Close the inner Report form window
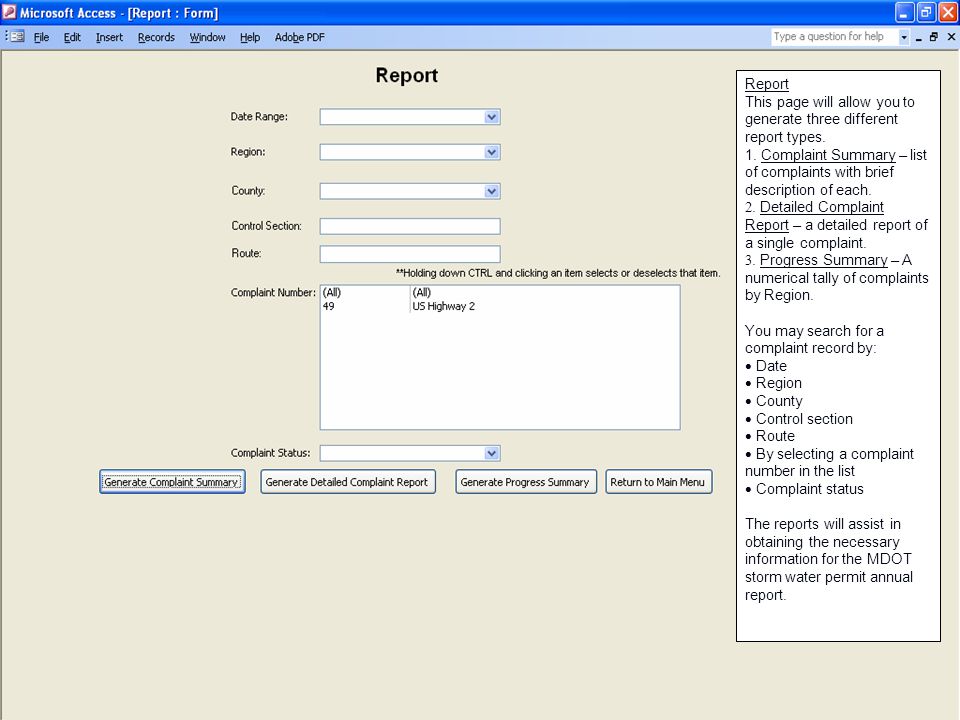The height and width of the screenshot is (720, 960). click(x=951, y=37)
